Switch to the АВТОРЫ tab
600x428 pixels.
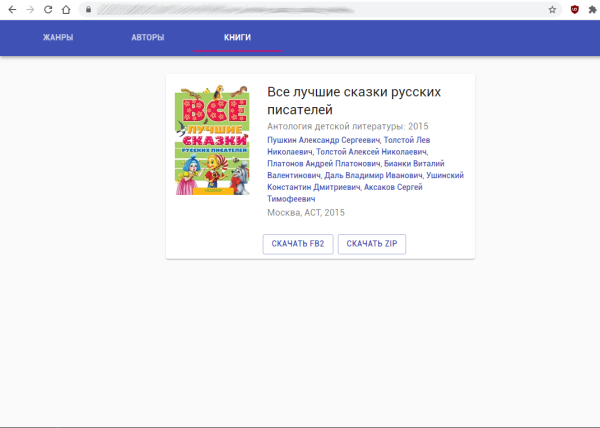148,37
